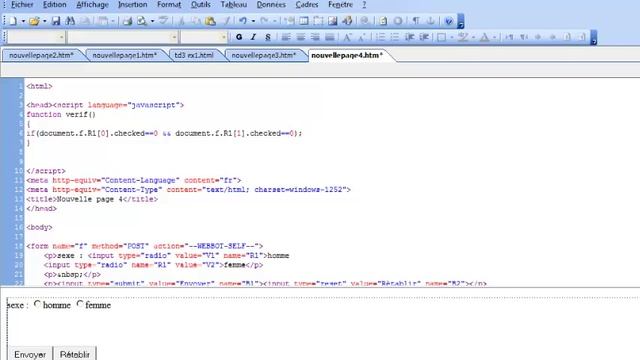Click the title line 'Nouvelle page 4' in the code

click(92, 199)
